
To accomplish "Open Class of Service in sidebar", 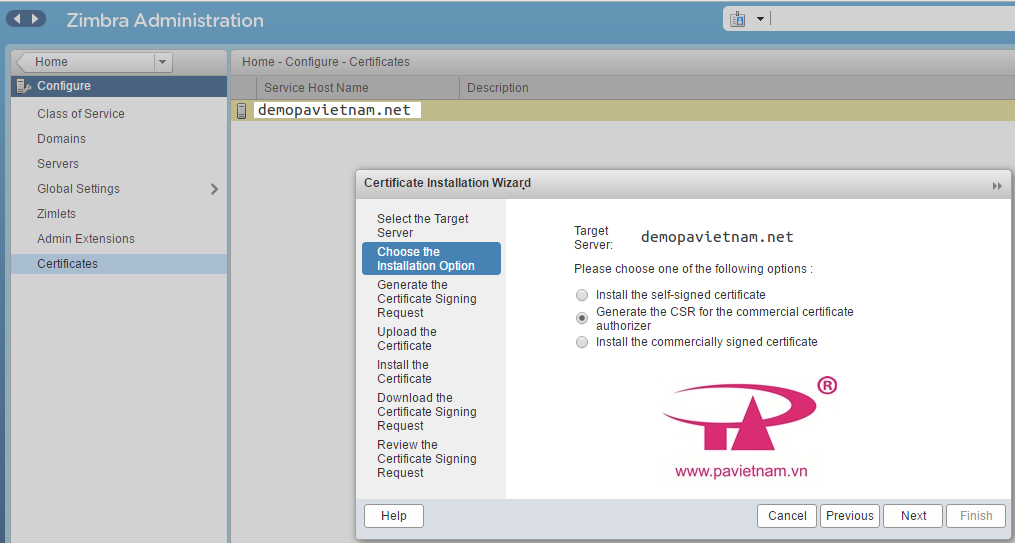I will tap(81, 114).
